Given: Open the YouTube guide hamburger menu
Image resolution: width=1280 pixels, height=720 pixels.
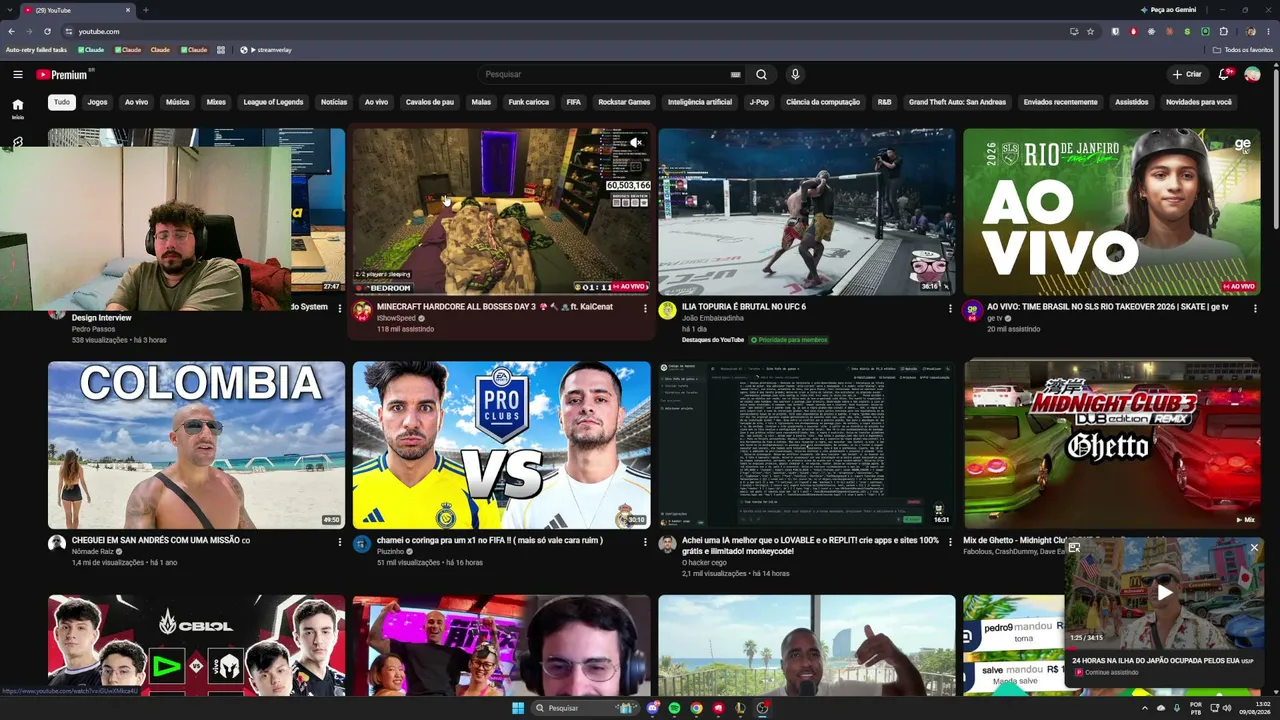Looking at the screenshot, I should click(18, 74).
